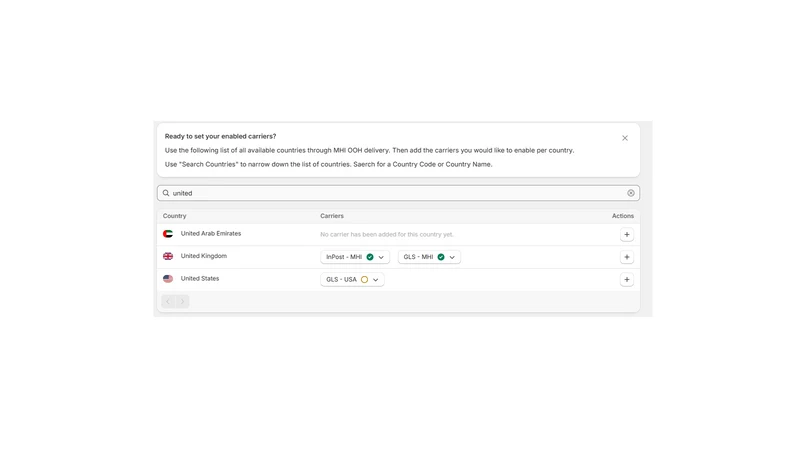Click the green check on GLS - MHI
The height and width of the screenshot is (450, 800).
pyautogui.click(x=441, y=257)
